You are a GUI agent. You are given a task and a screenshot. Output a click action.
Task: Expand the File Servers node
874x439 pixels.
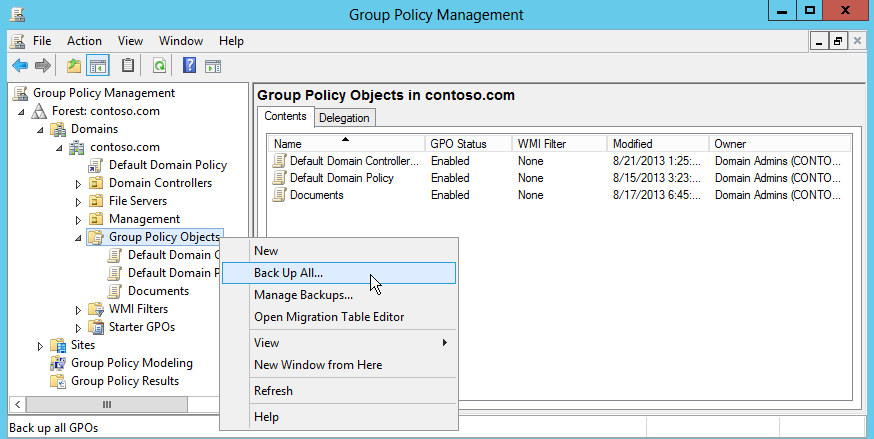click(78, 202)
